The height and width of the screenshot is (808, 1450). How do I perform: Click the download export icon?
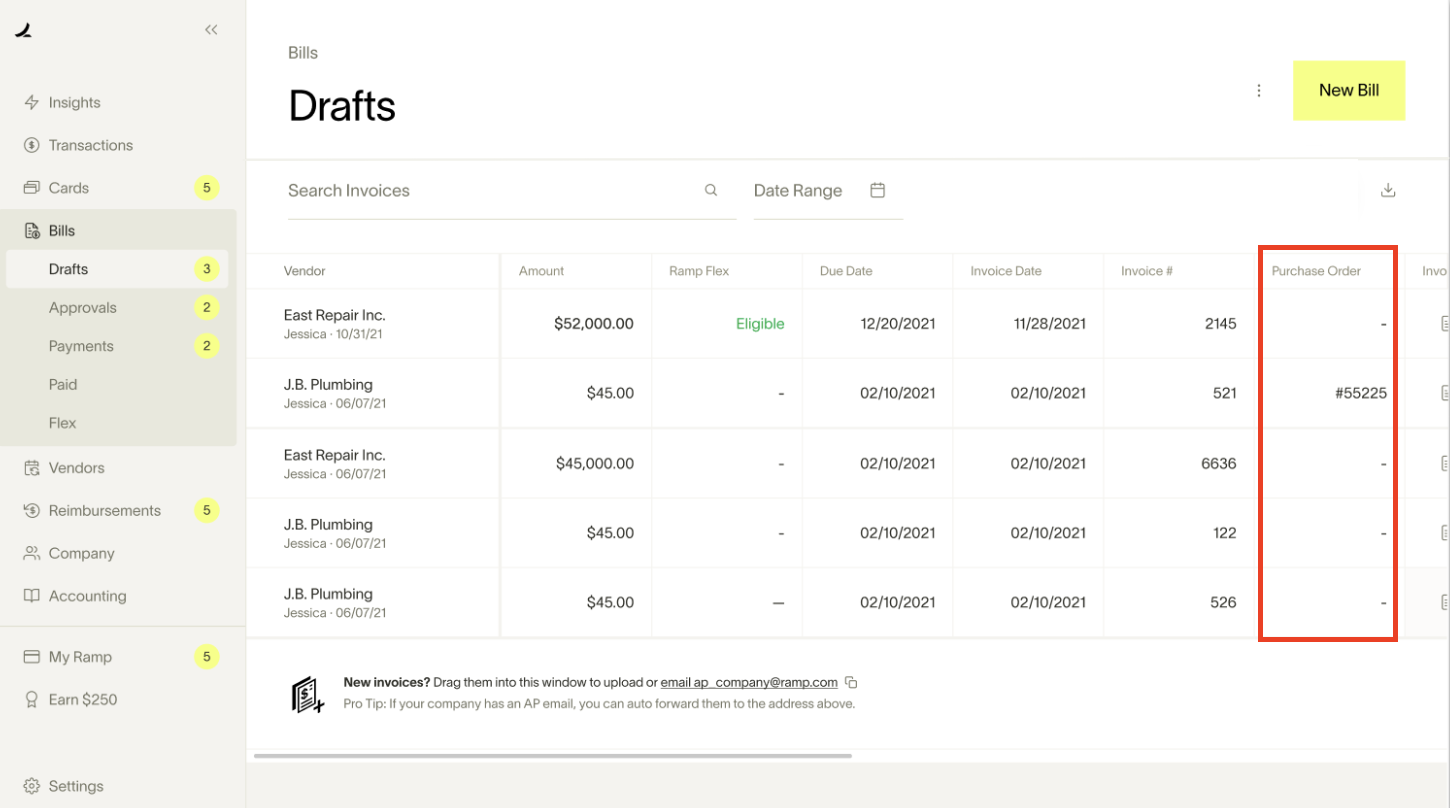pos(1388,190)
